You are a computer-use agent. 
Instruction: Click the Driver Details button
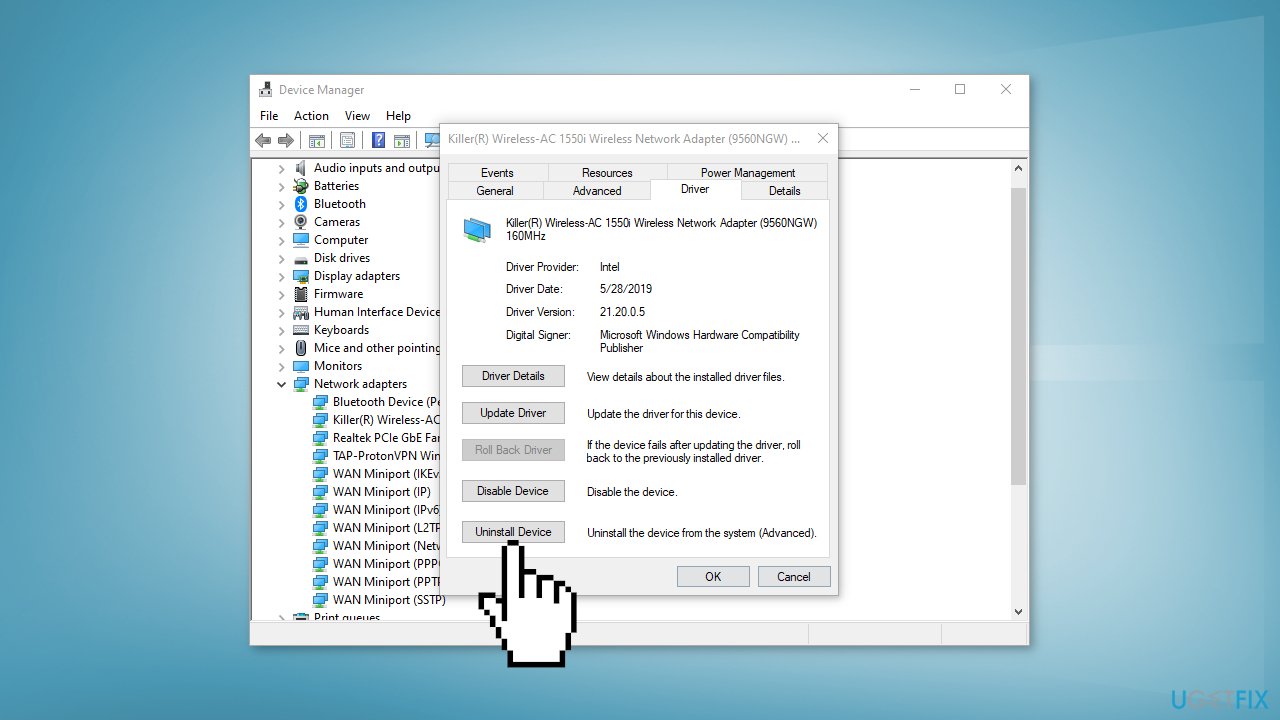tap(513, 375)
